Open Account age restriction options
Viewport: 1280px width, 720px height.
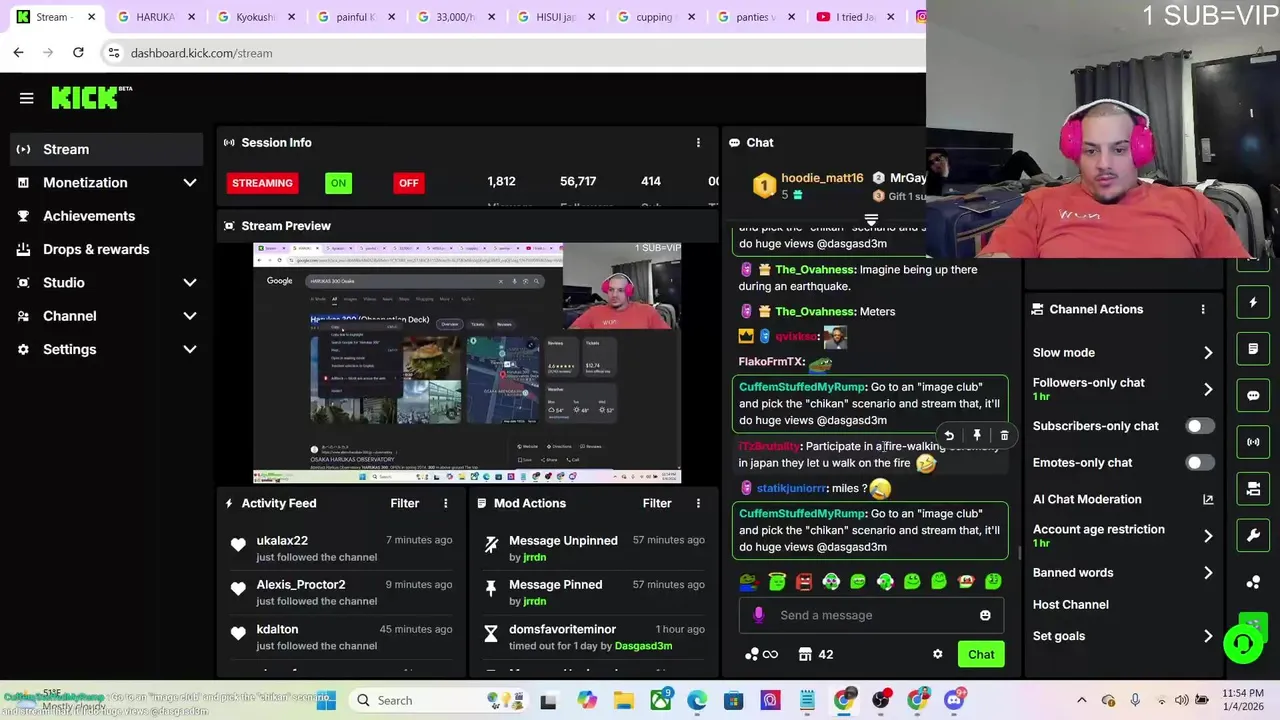(x=1123, y=535)
